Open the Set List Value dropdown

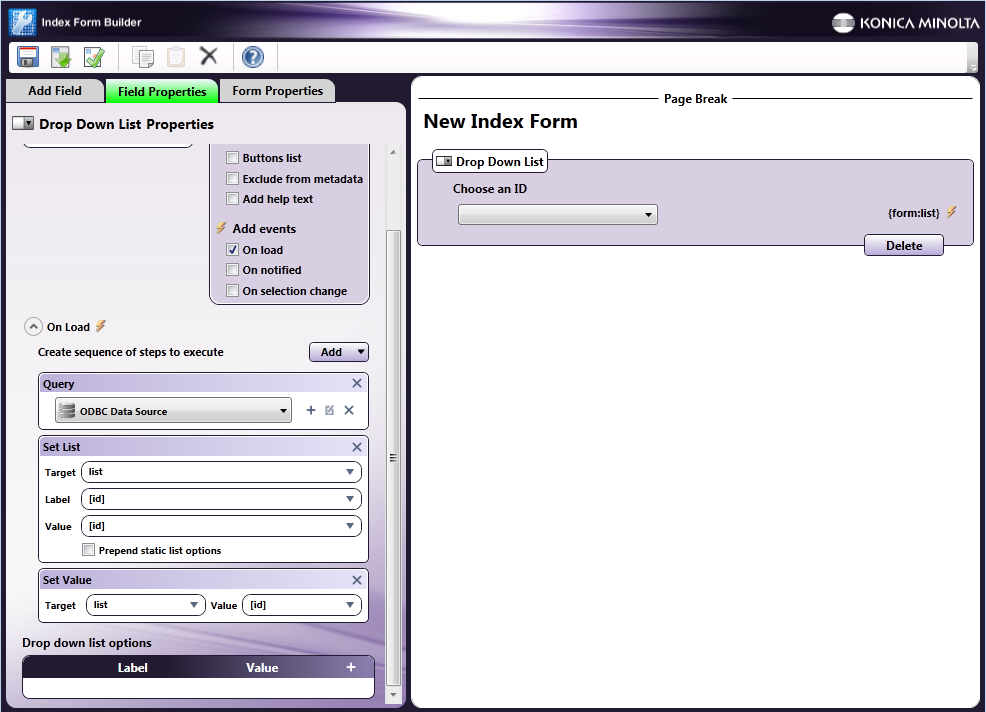pyautogui.click(x=221, y=526)
